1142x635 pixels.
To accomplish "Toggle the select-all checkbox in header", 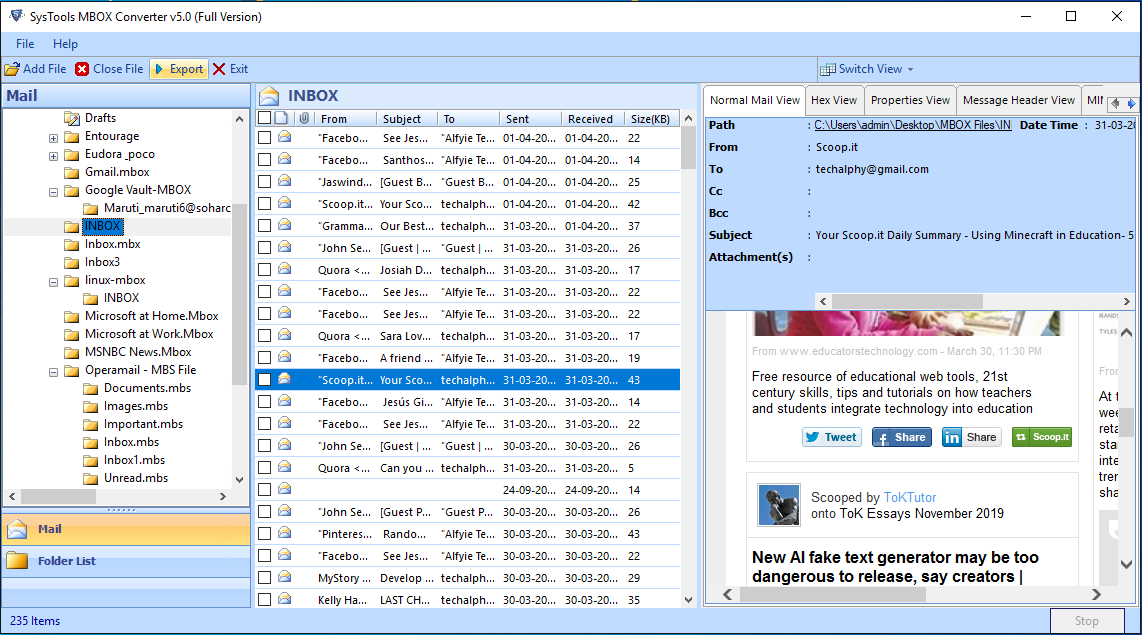I will pos(265,118).
